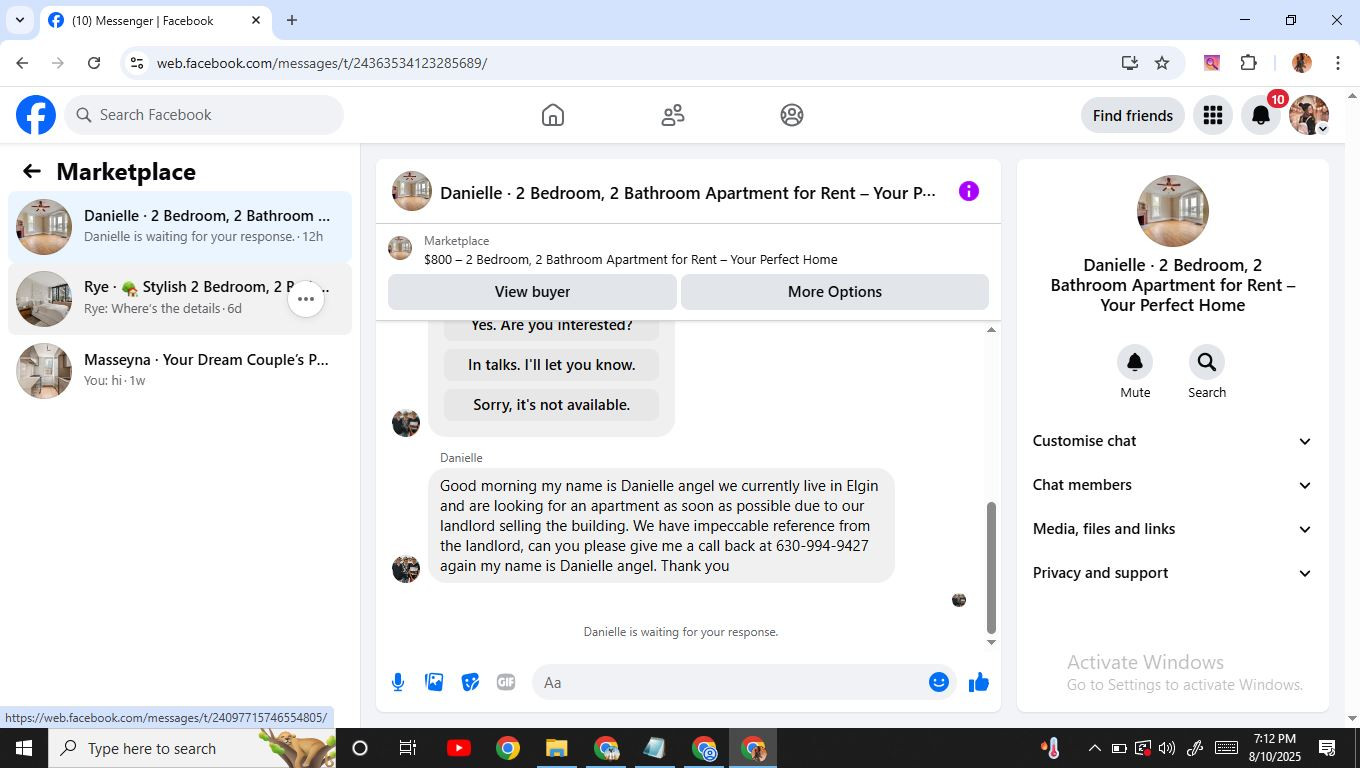Viewport: 1360px width, 768px height.
Task: Click the browser address bar URL
Action: pyautogui.click(x=322, y=63)
